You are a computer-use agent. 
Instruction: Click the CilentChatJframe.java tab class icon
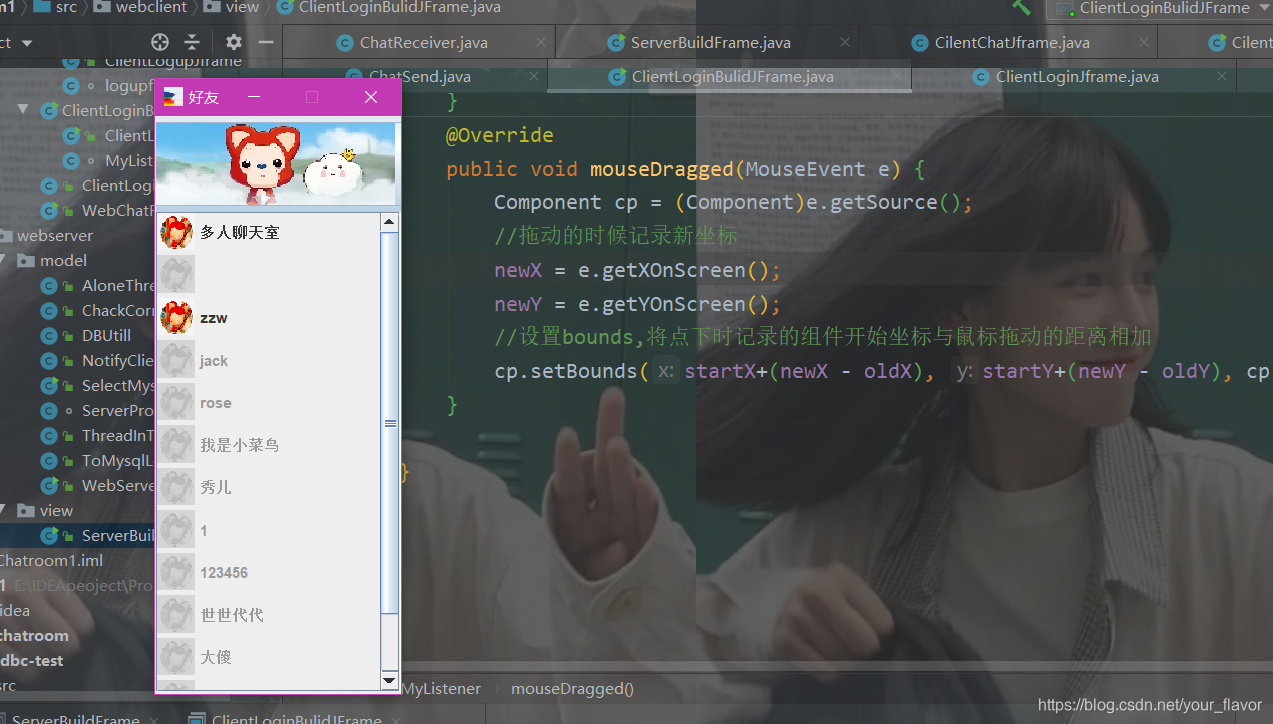pos(920,43)
